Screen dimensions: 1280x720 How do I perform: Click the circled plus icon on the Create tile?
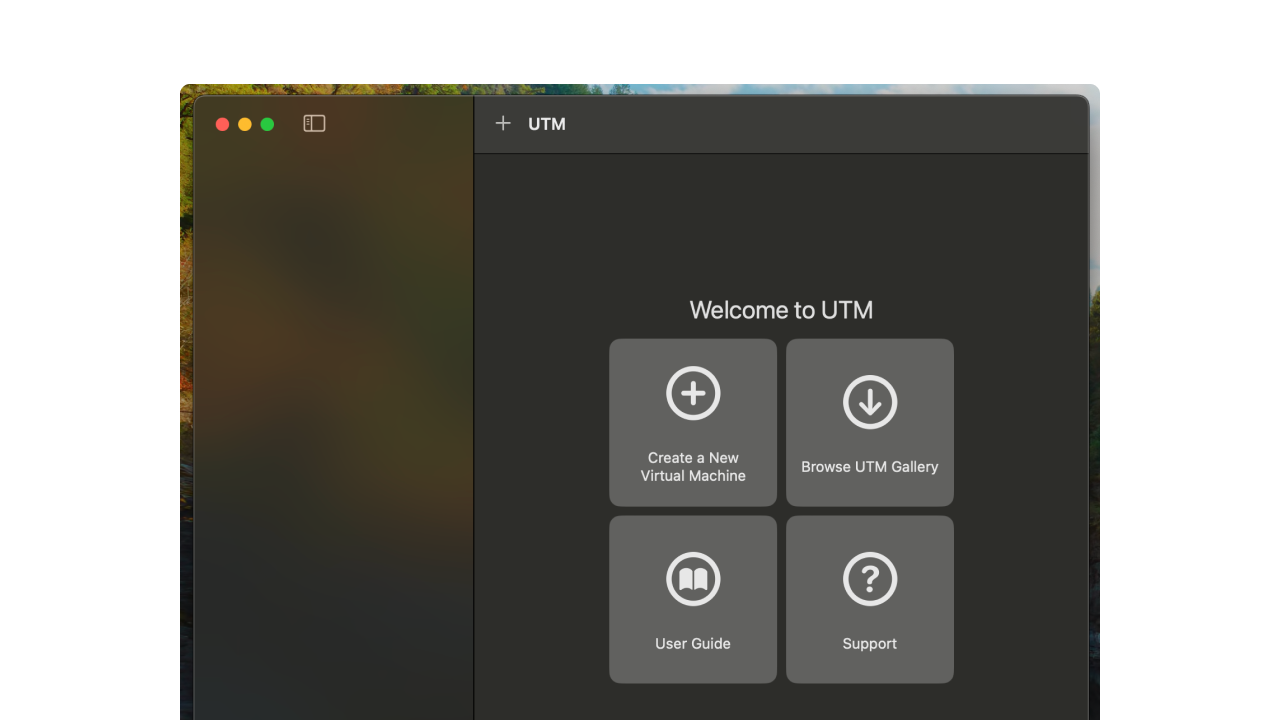tap(692, 393)
